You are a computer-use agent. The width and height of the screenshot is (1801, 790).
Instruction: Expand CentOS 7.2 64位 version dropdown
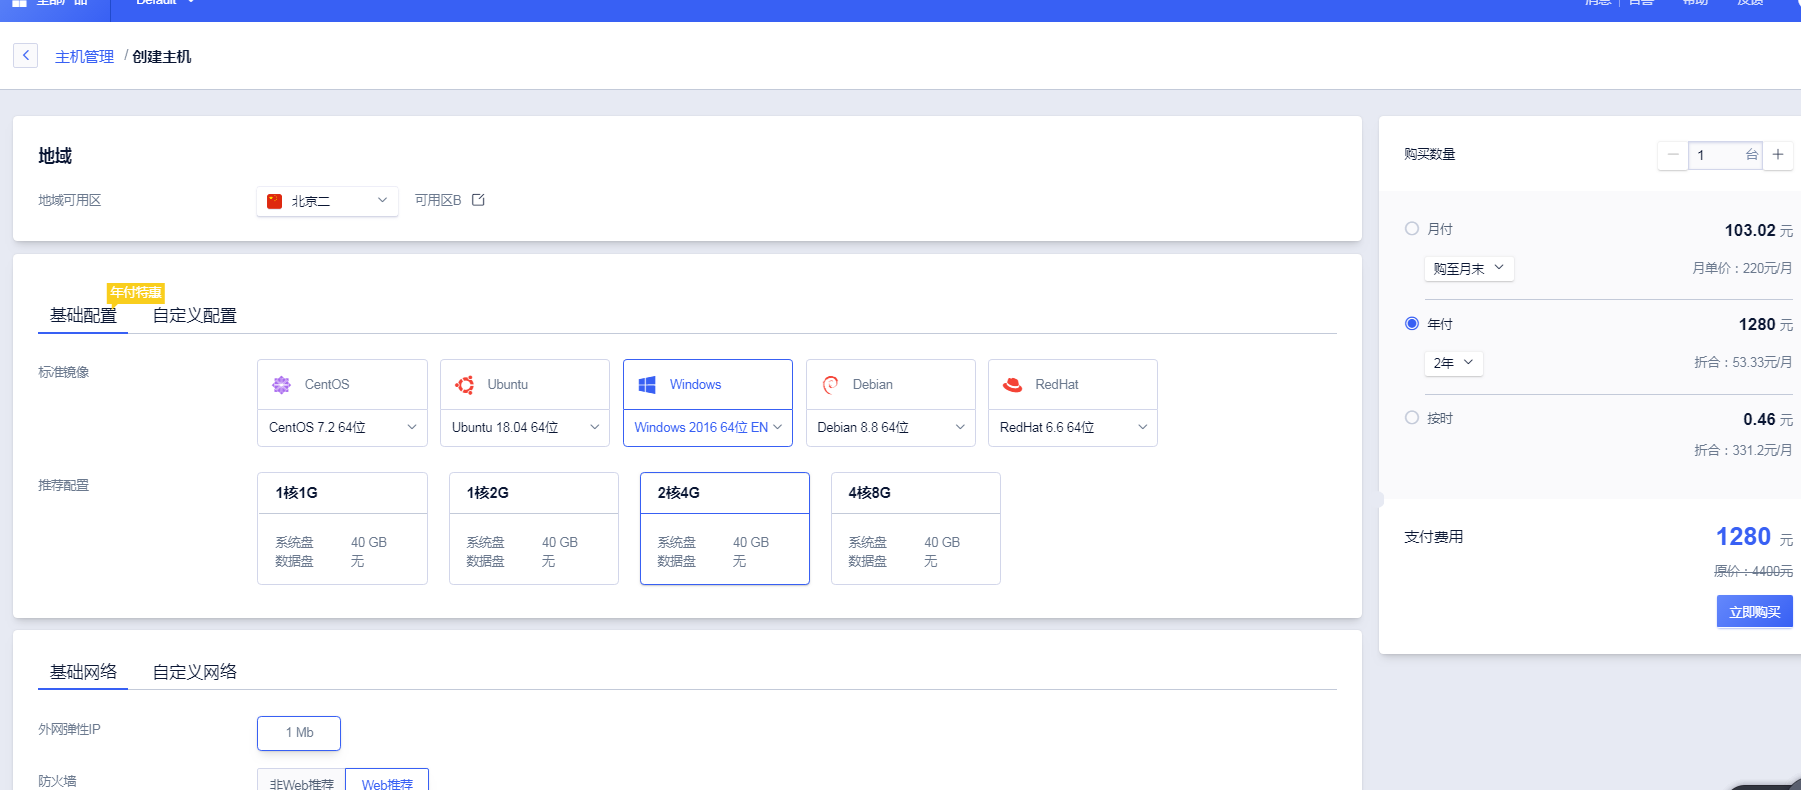342,428
